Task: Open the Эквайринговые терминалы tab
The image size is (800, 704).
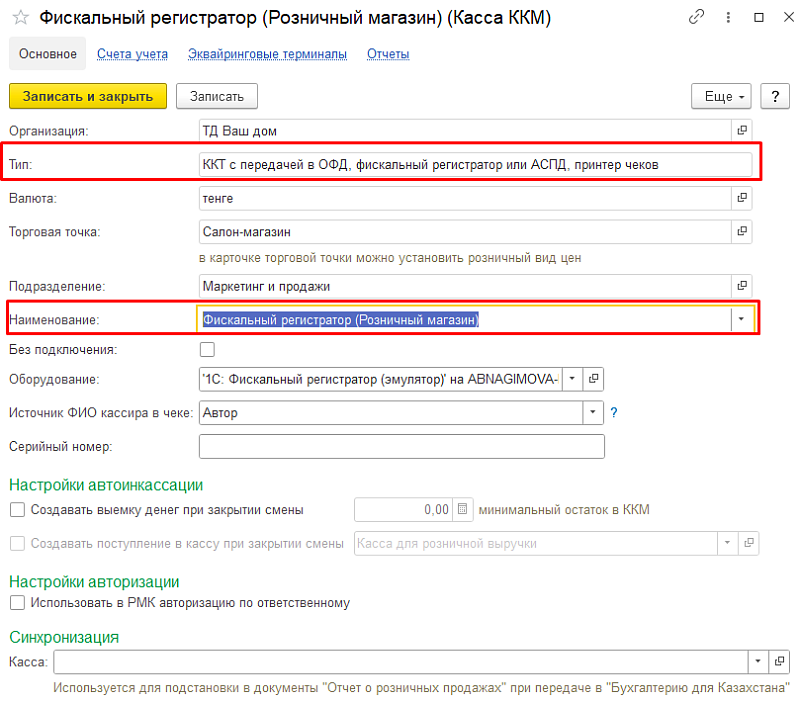Action: 267,54
